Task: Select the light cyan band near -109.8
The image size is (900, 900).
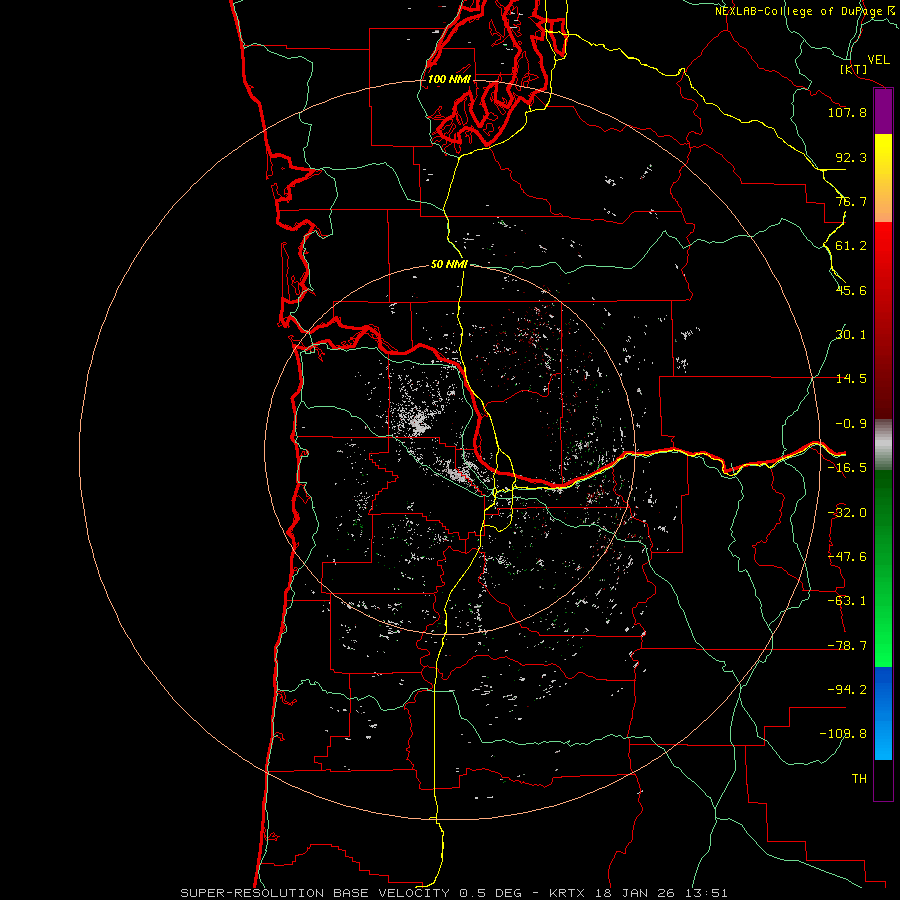Action: 883,738
